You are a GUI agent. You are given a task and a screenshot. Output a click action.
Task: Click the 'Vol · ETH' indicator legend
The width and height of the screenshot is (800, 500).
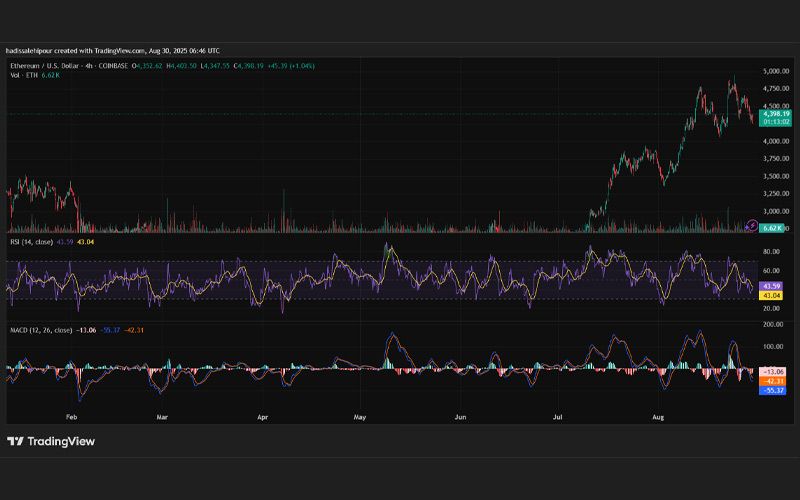[24, 75]
